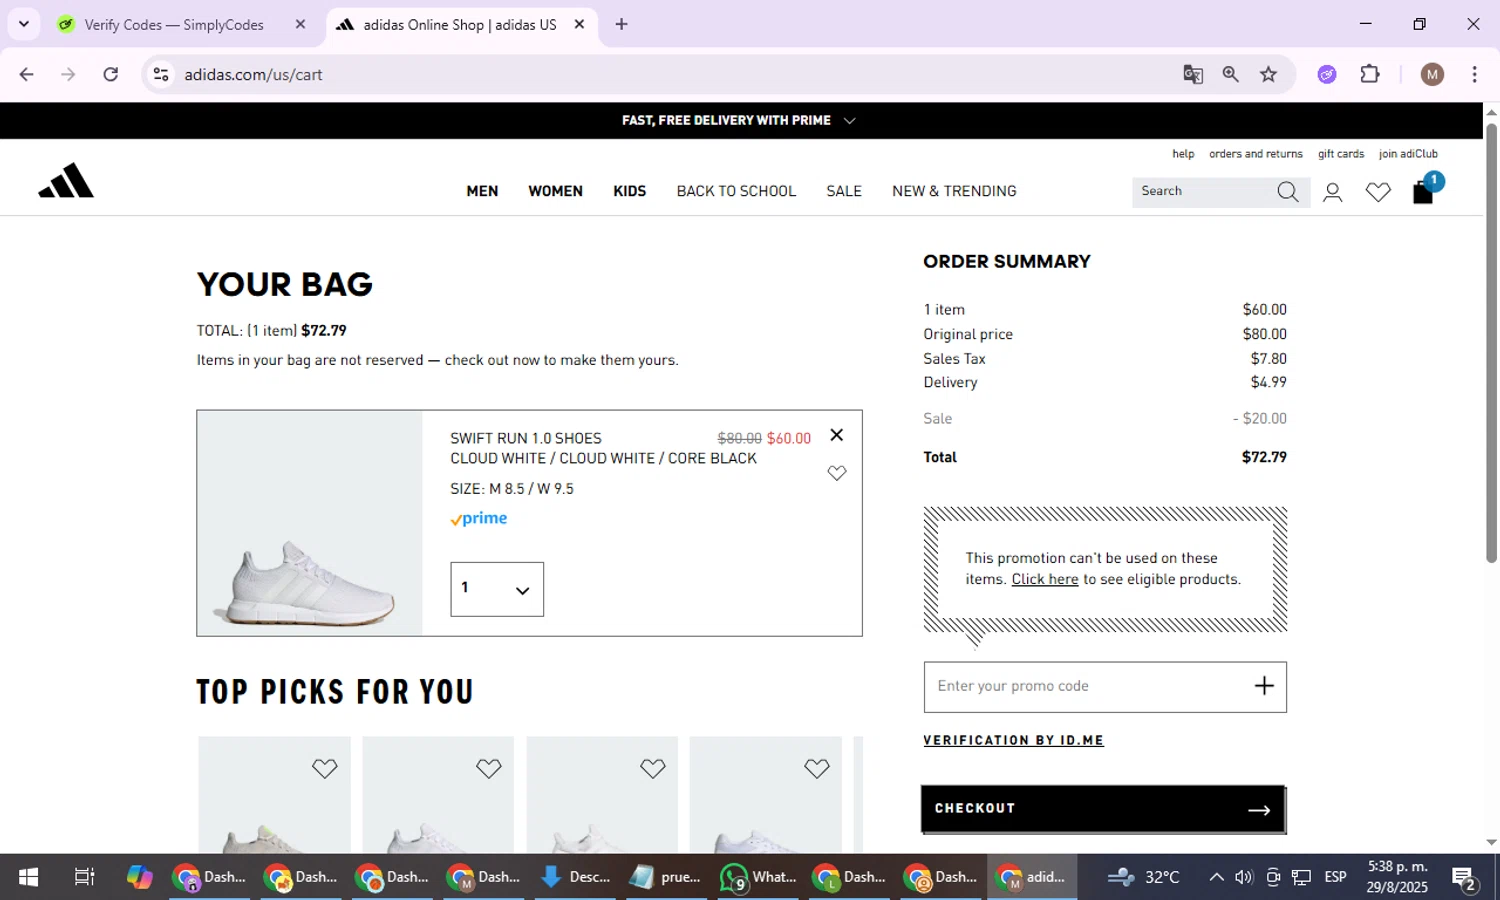The height and width of the screenshot is (900, 1500).
Task: Close the adidas Online Shop tab
Action: pyautogui.click(x=579, y=24)
